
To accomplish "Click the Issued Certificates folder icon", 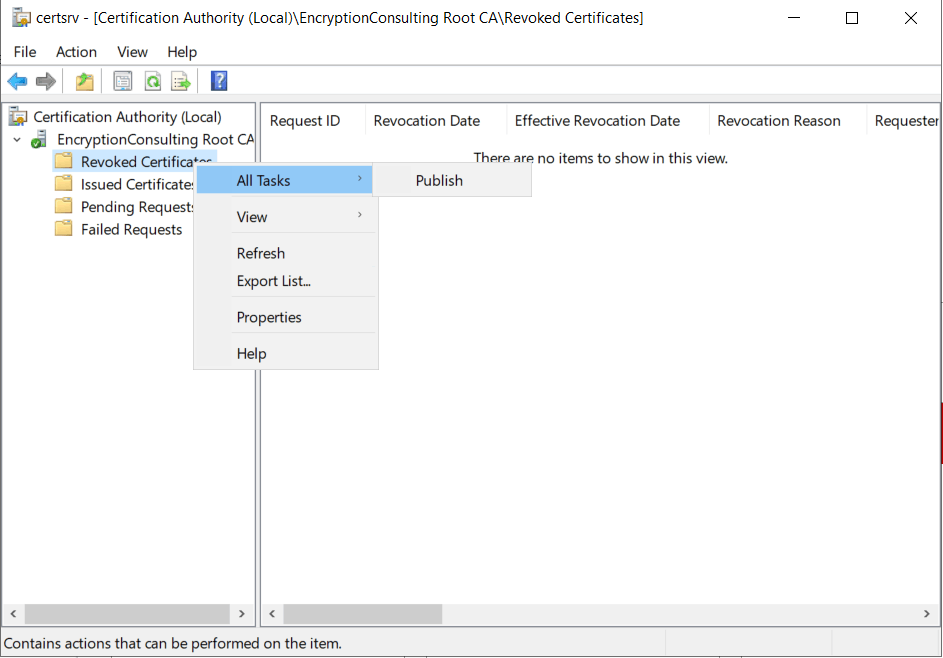I will tap(63, 183).
